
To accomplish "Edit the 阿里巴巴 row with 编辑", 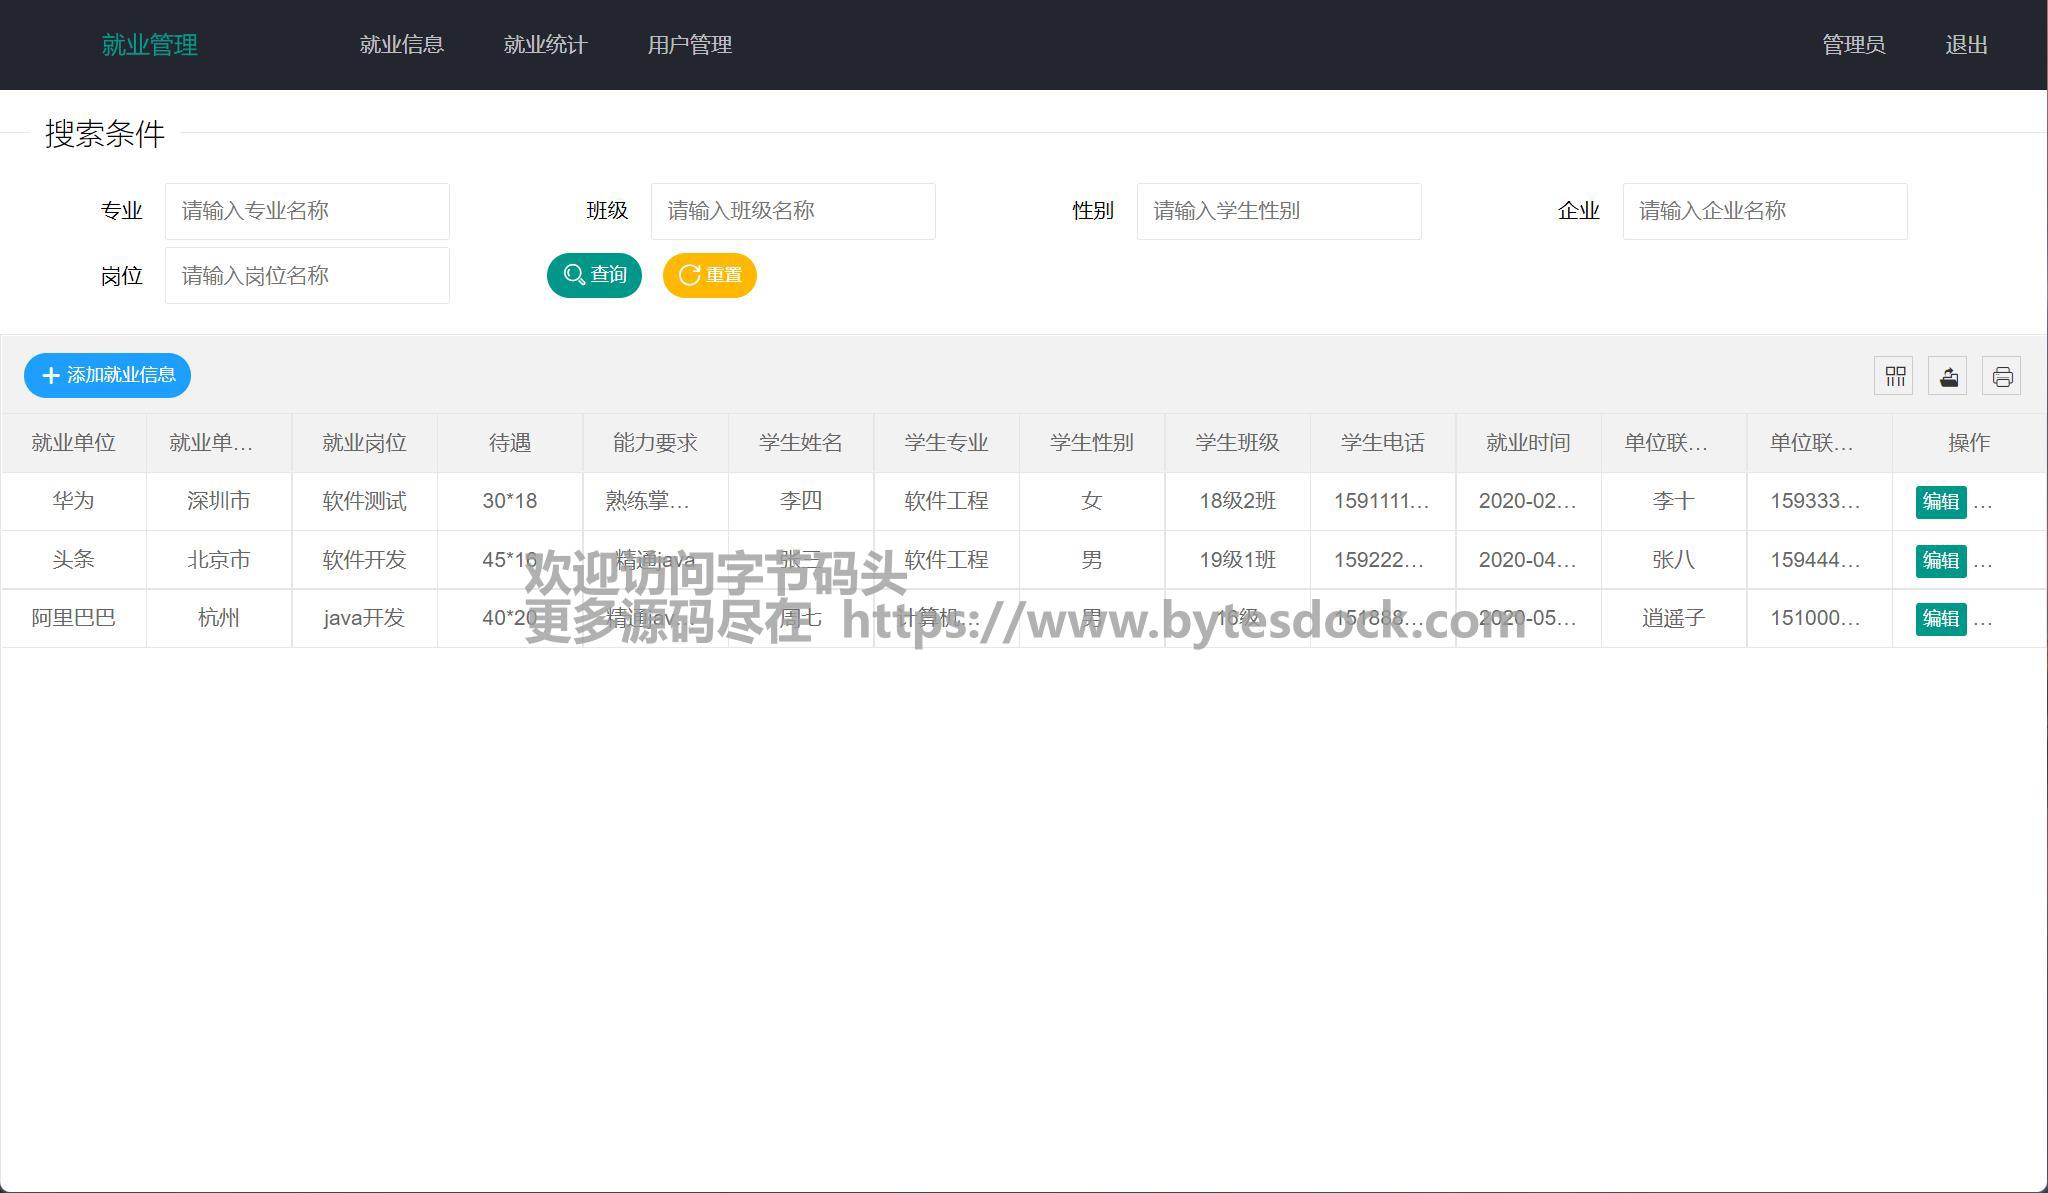I will [1940, 618].
